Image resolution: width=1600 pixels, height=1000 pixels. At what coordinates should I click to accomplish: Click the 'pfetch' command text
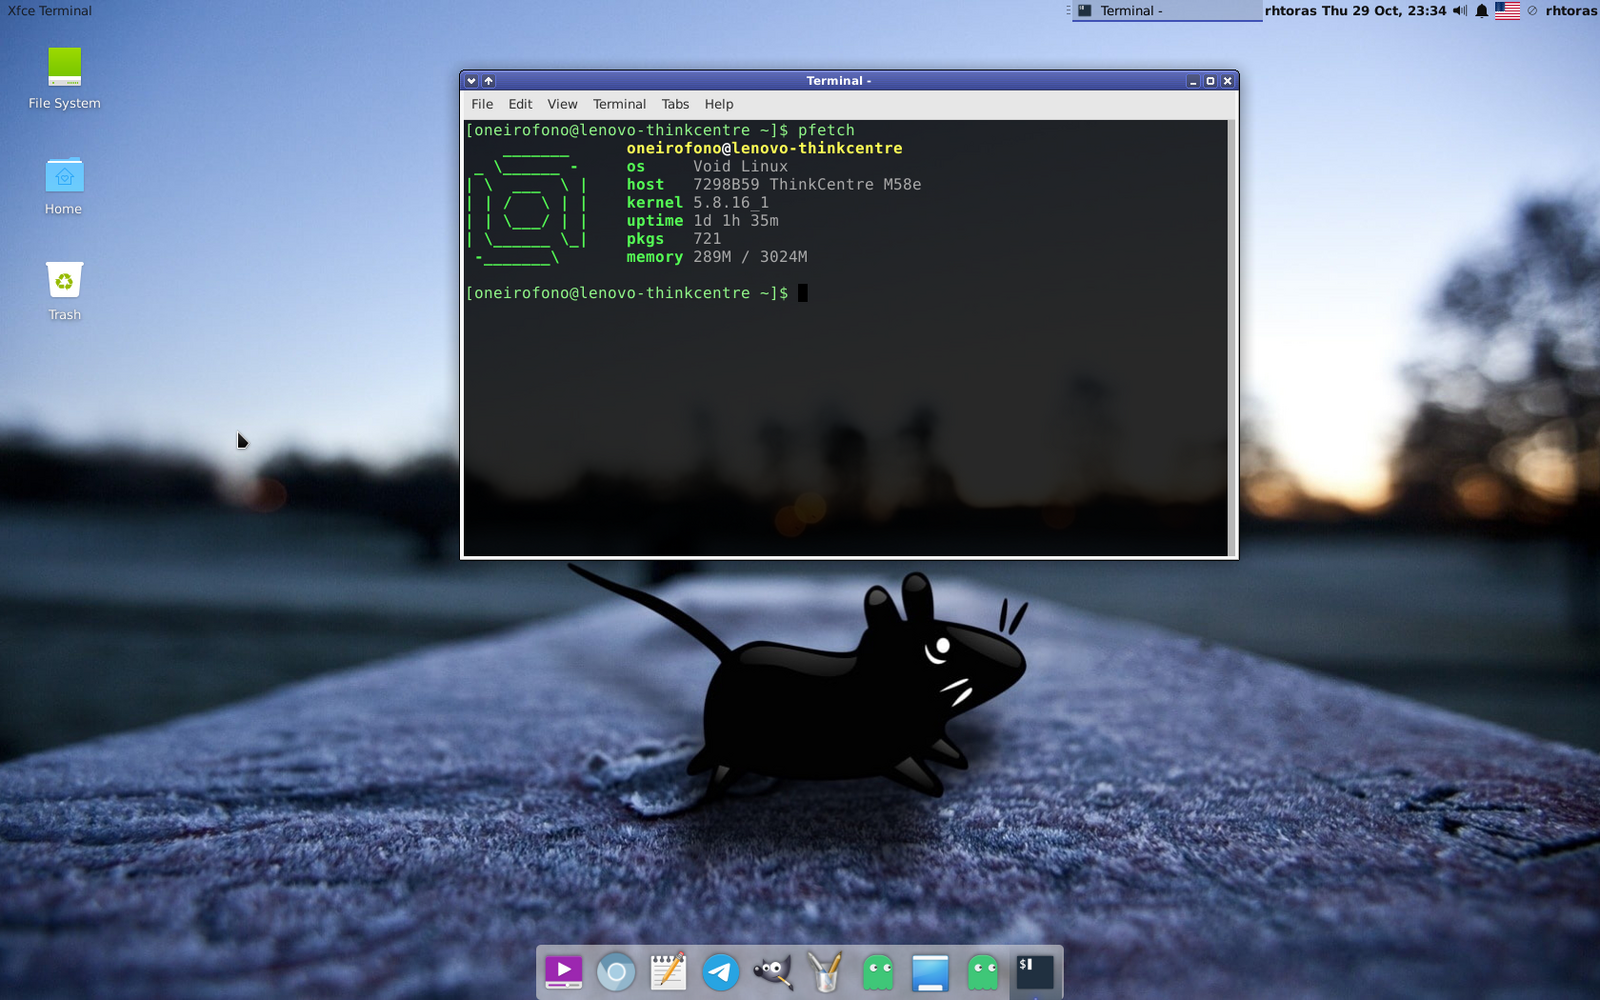pyautogui.click(x=826, y=130)
